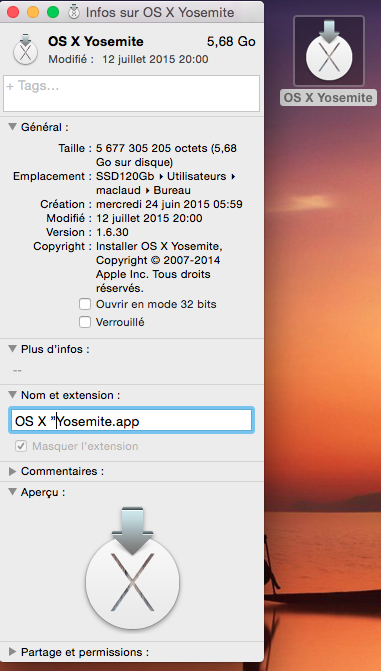This screenshot has width=381, height=671.
Task: Click the bold OS X Yosemite header name
Action: (x=96, y=42)
